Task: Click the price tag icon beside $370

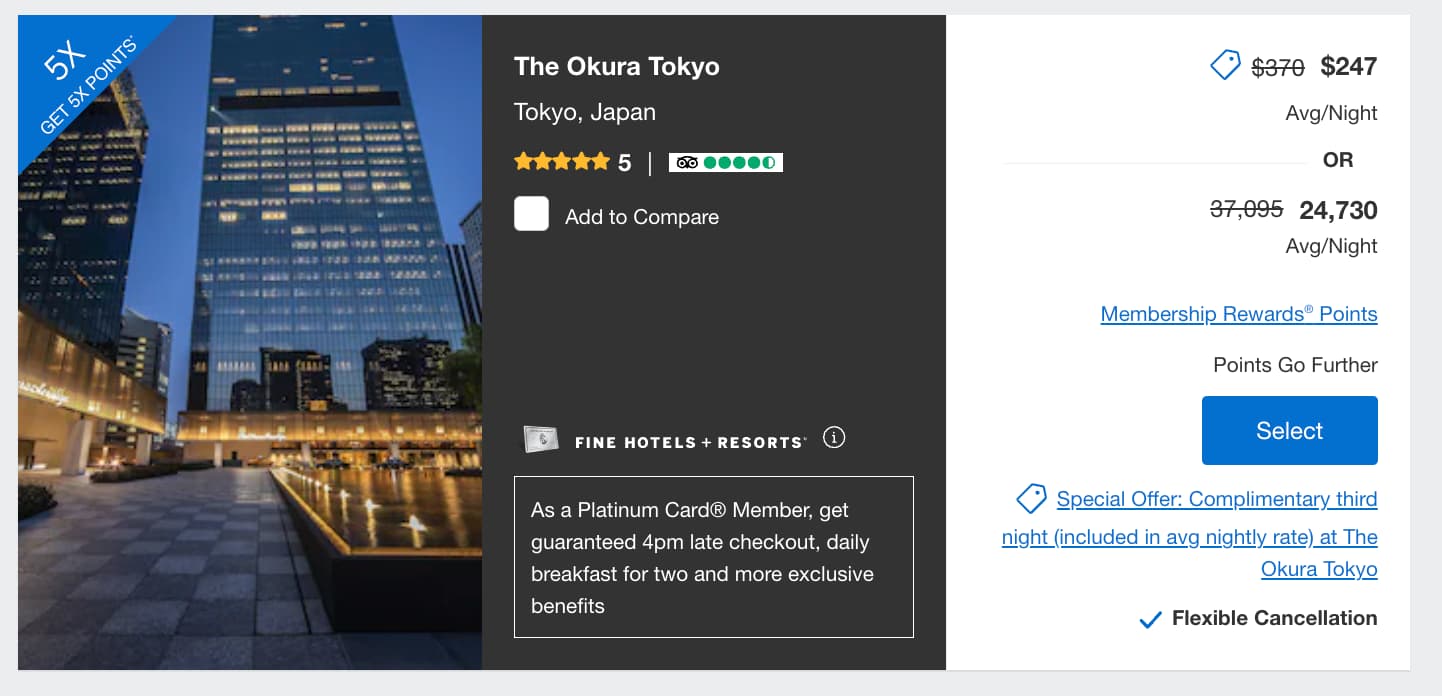Action: click(x=1225, y=66)
